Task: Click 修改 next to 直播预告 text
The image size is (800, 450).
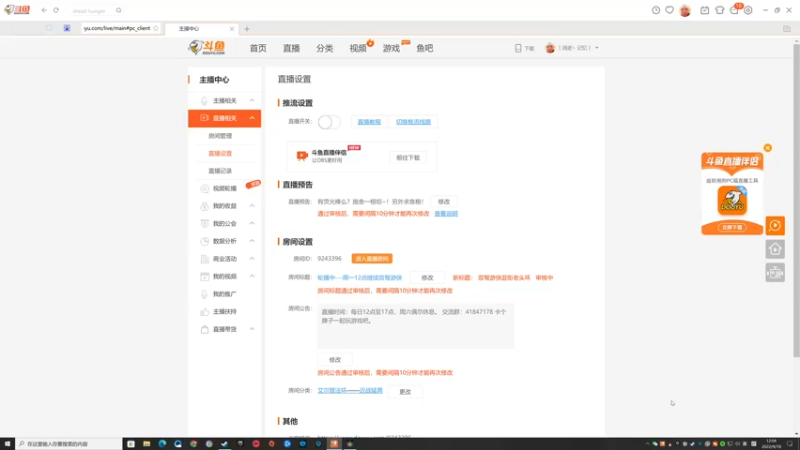Action: (x=444, y=202)
